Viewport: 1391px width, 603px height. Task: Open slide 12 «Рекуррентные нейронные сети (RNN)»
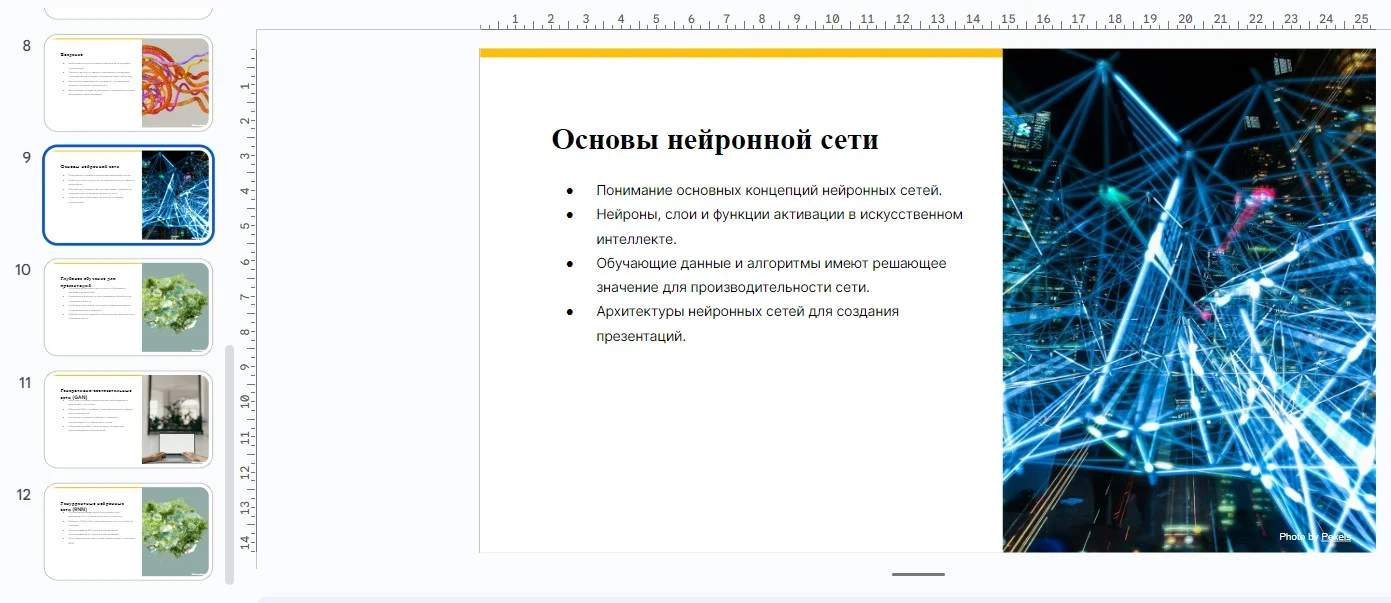tap(128, 531)
